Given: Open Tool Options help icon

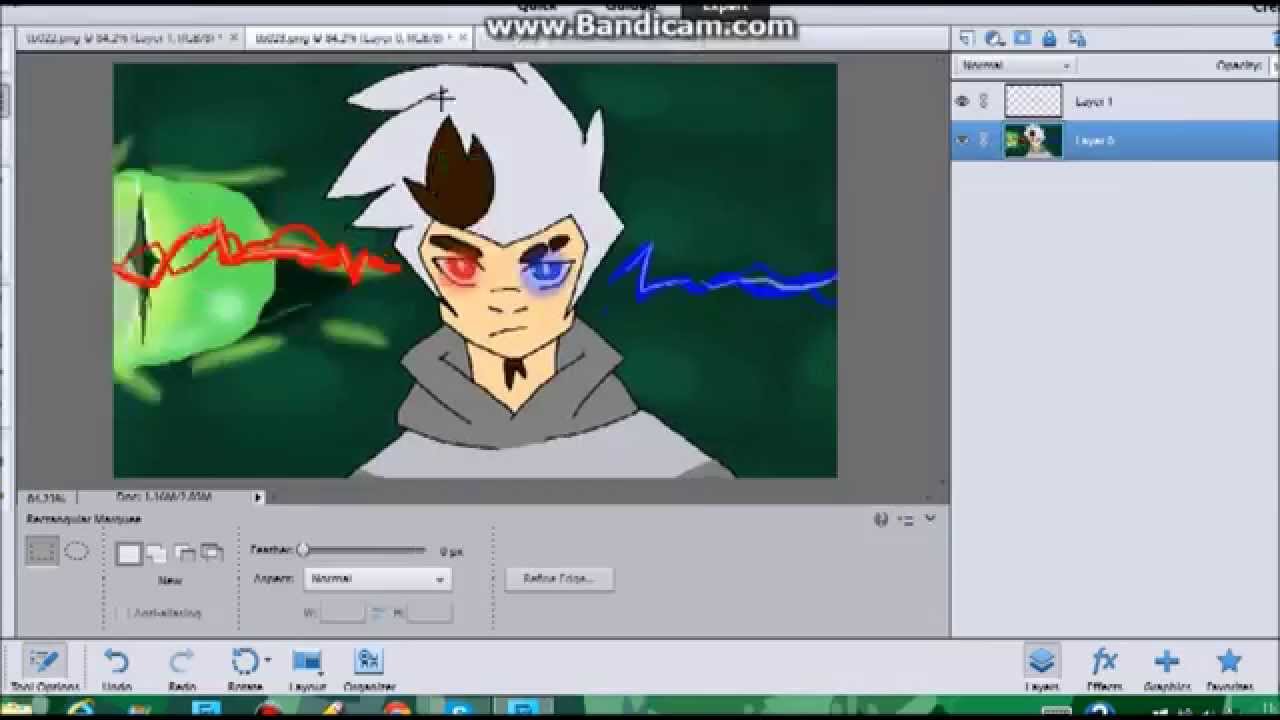Looking at the screenshot, I should [x=881, y=519].
